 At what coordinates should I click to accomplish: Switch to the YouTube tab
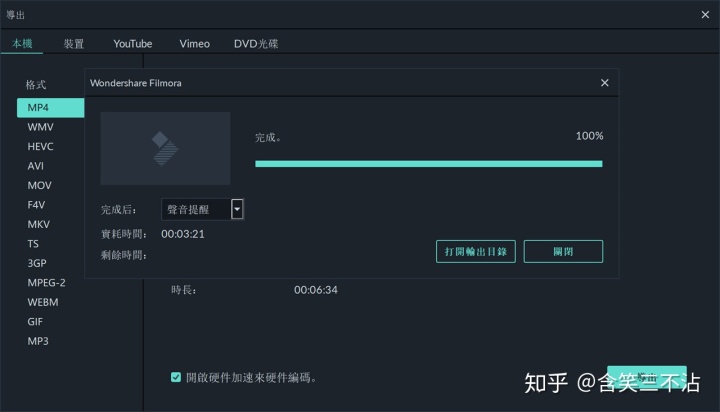[x=133, y=44]
